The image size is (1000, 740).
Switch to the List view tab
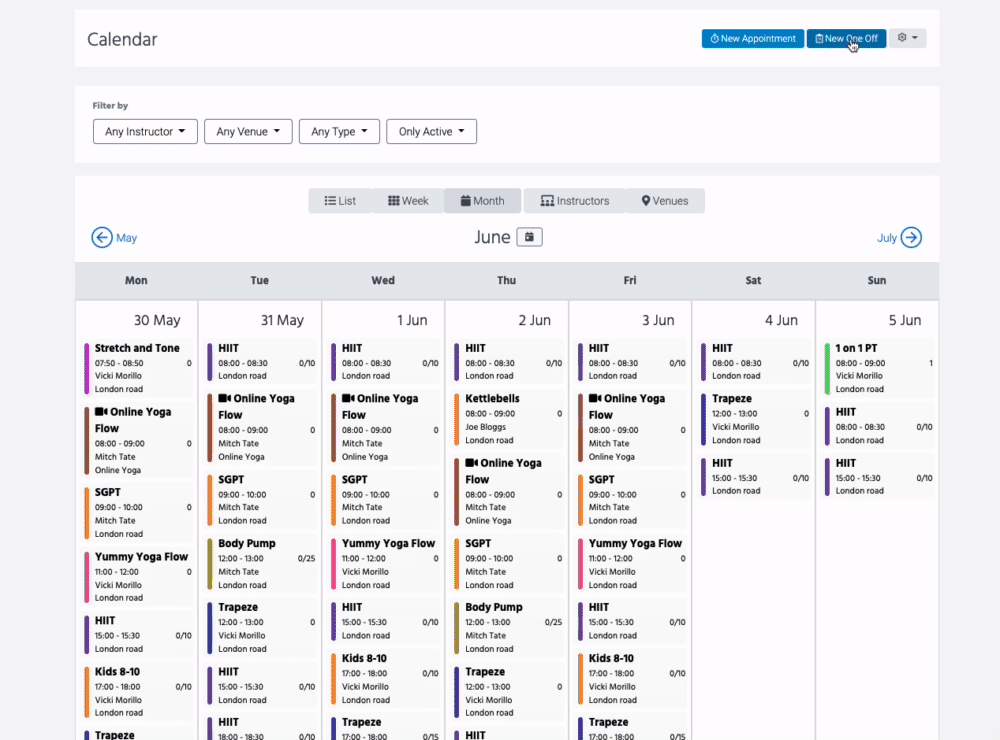pos(340,201)
